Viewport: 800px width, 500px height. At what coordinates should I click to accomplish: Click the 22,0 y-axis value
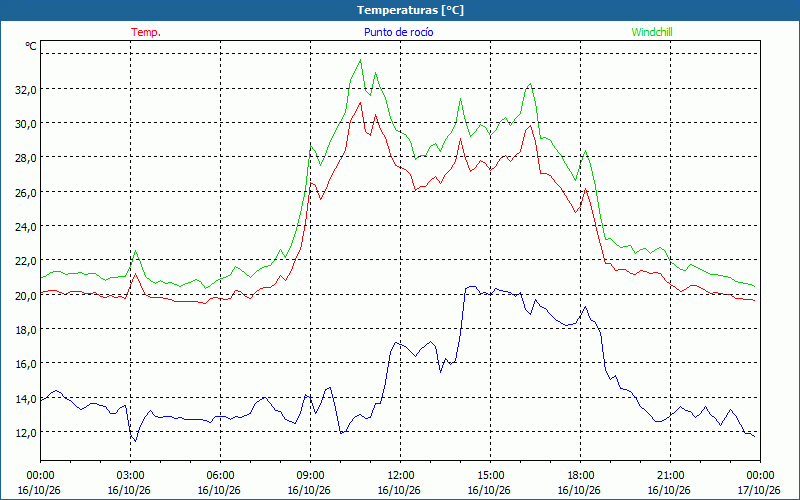pos(26,261)
